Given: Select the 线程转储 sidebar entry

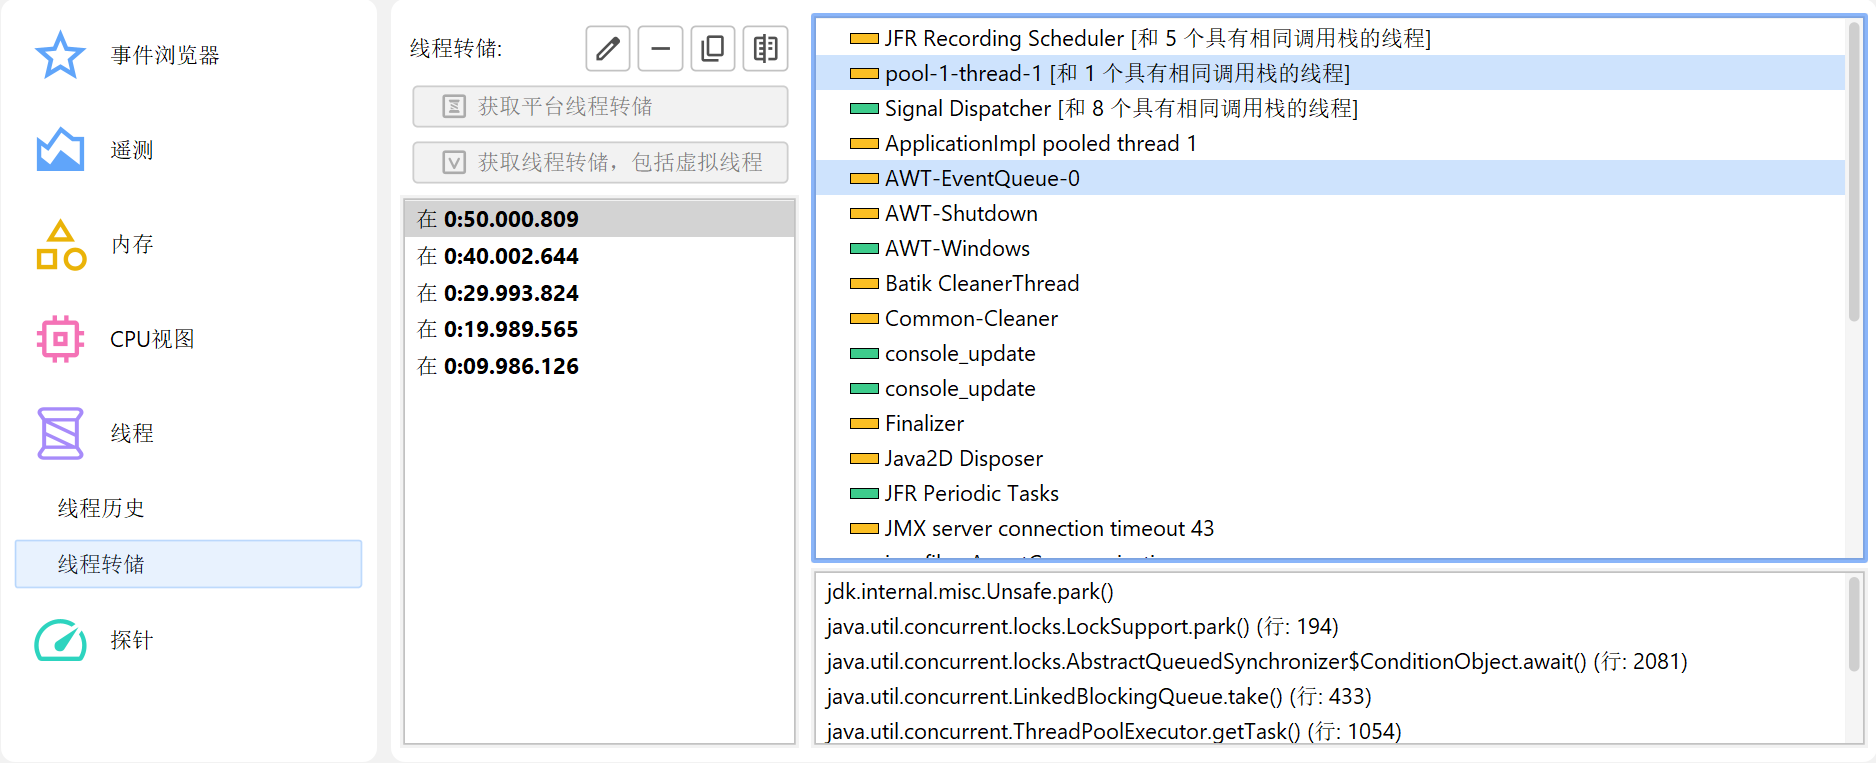Looking at the screenshot, I should 188,564.
